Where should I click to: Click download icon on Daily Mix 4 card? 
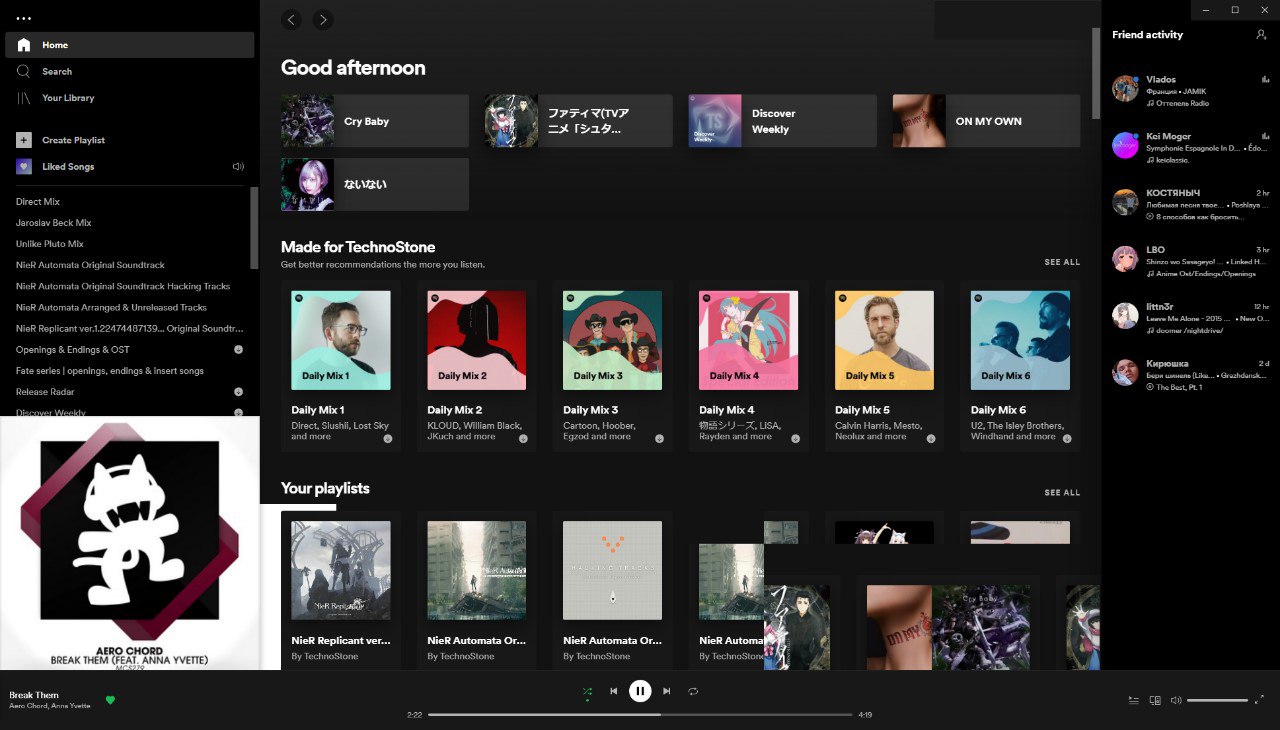tap(795, 438)
